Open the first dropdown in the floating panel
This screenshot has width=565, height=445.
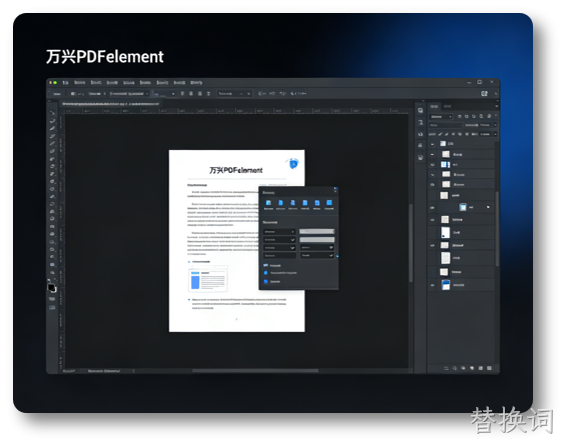(279, 232)
